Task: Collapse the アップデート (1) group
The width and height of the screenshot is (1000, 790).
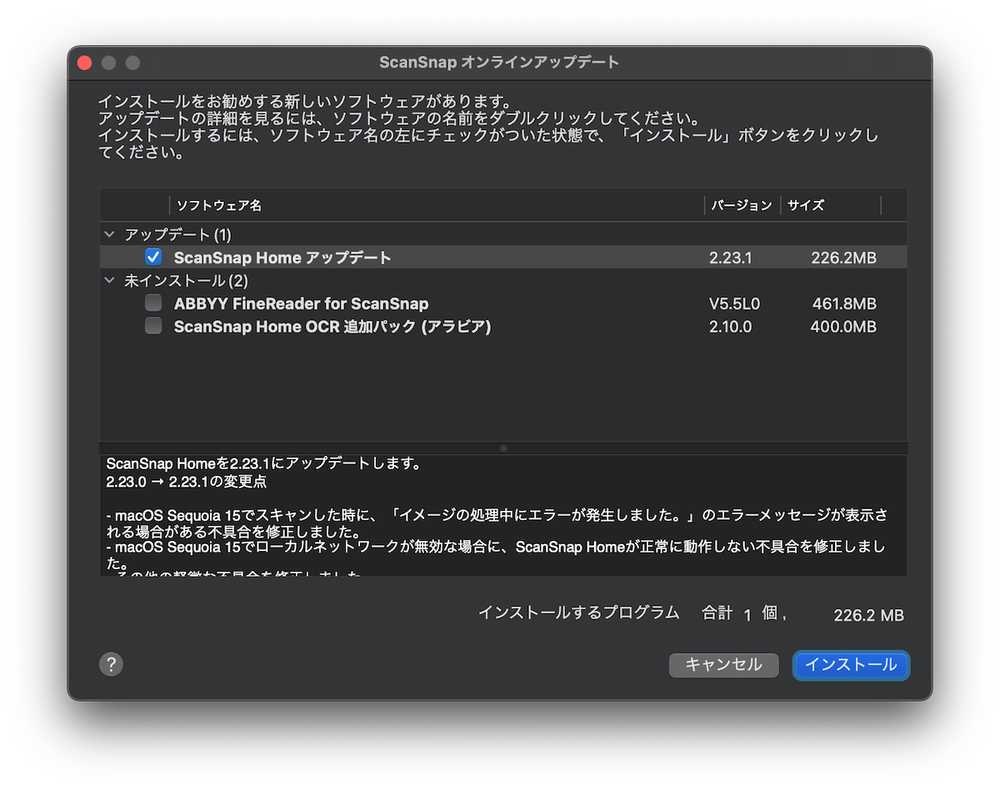Action: point(110,235)
